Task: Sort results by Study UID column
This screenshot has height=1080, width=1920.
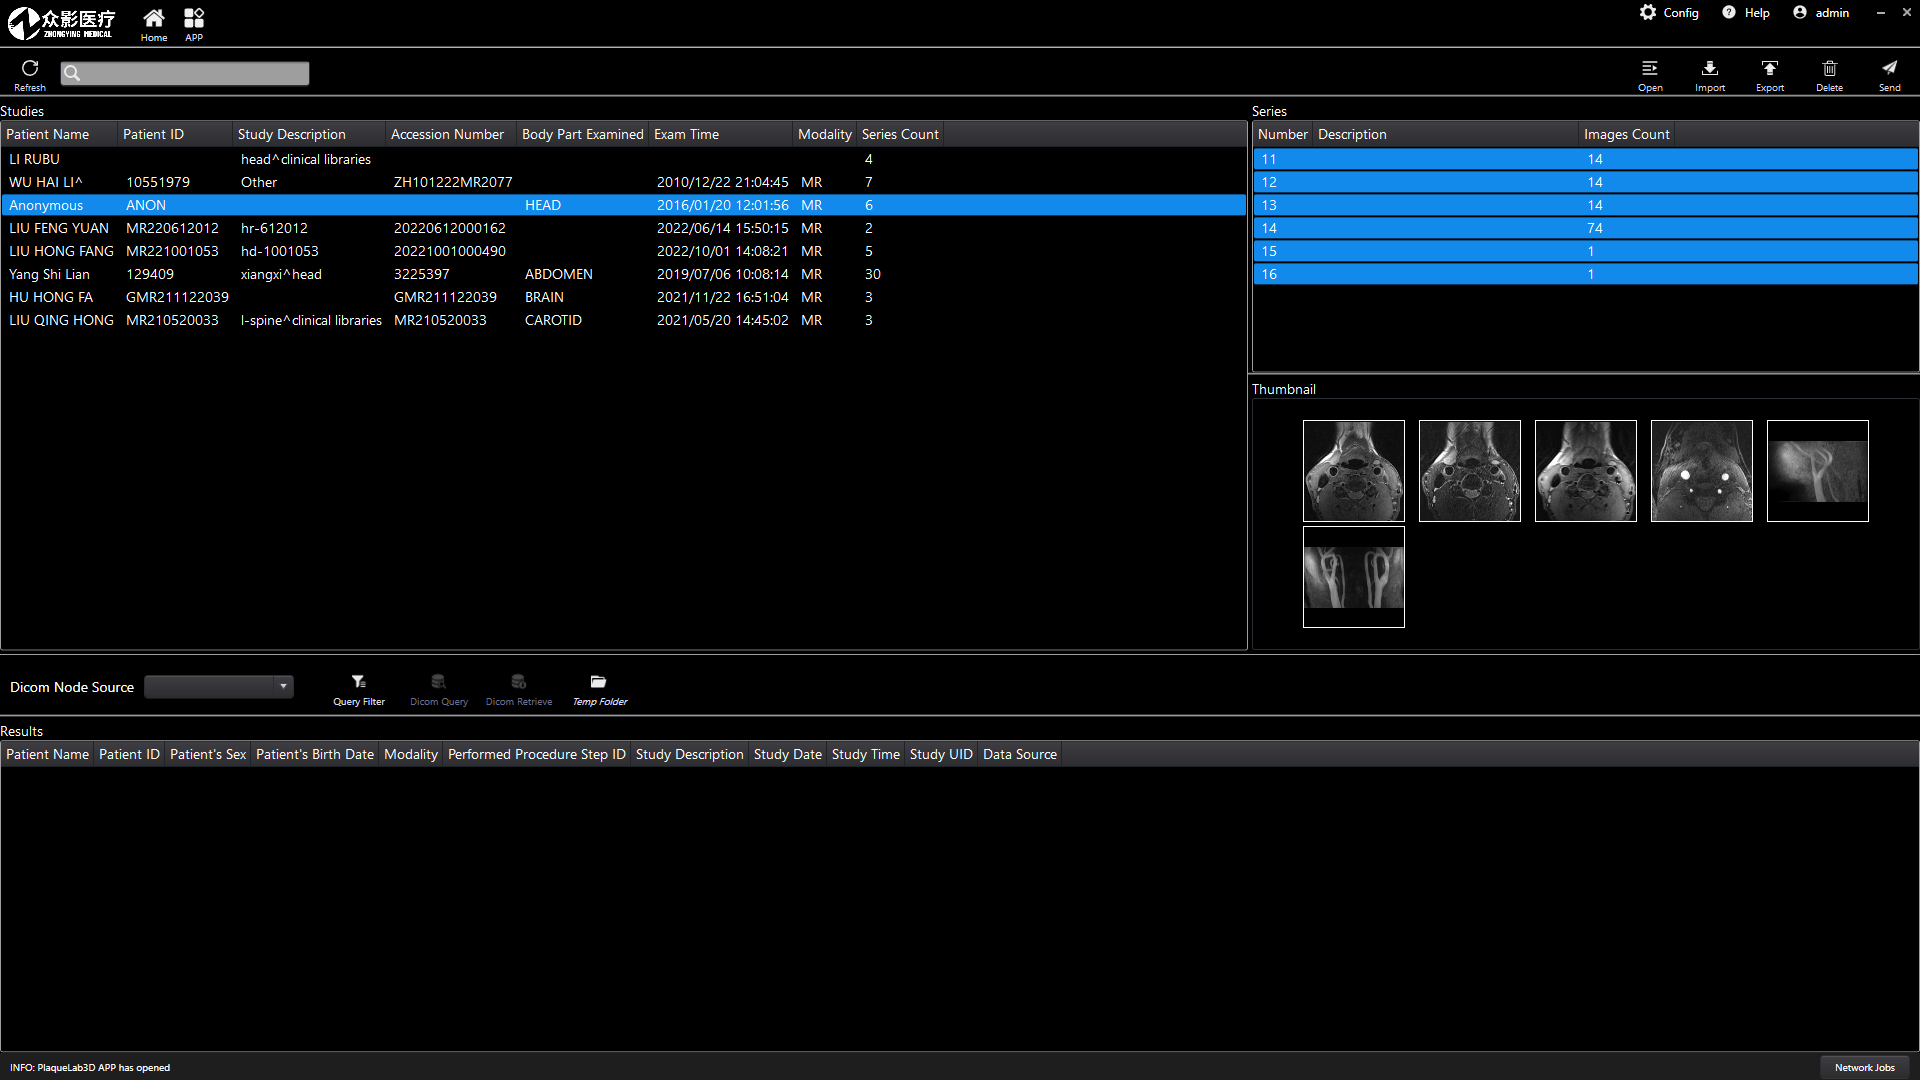Action: click(941, 754)
